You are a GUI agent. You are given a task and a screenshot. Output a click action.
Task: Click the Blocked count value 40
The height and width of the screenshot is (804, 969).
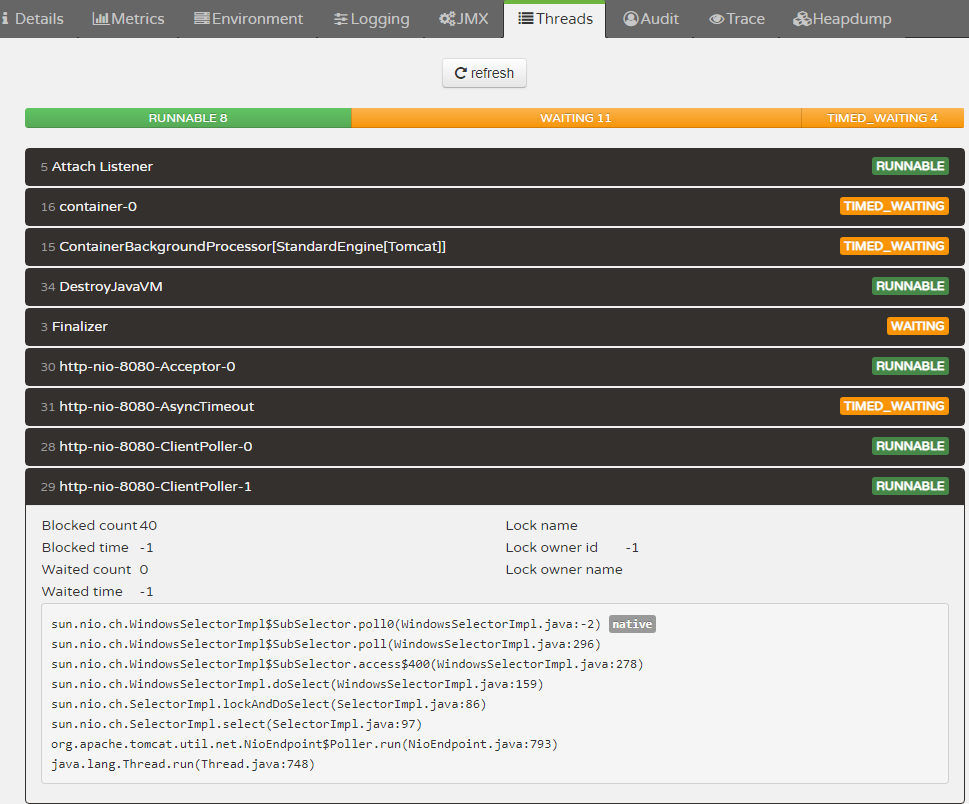point(148,525)
